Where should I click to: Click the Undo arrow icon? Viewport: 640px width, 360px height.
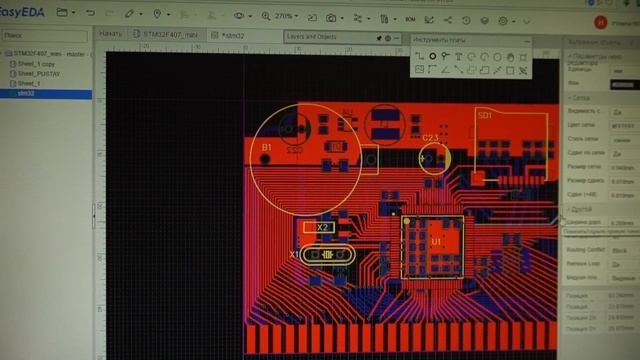[90, 13]
